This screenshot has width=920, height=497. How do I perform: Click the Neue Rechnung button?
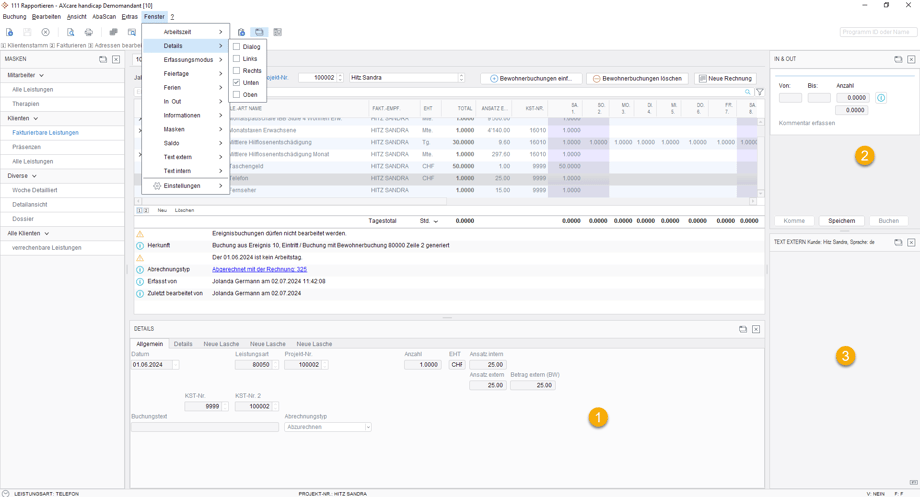[x=725, y=79]
